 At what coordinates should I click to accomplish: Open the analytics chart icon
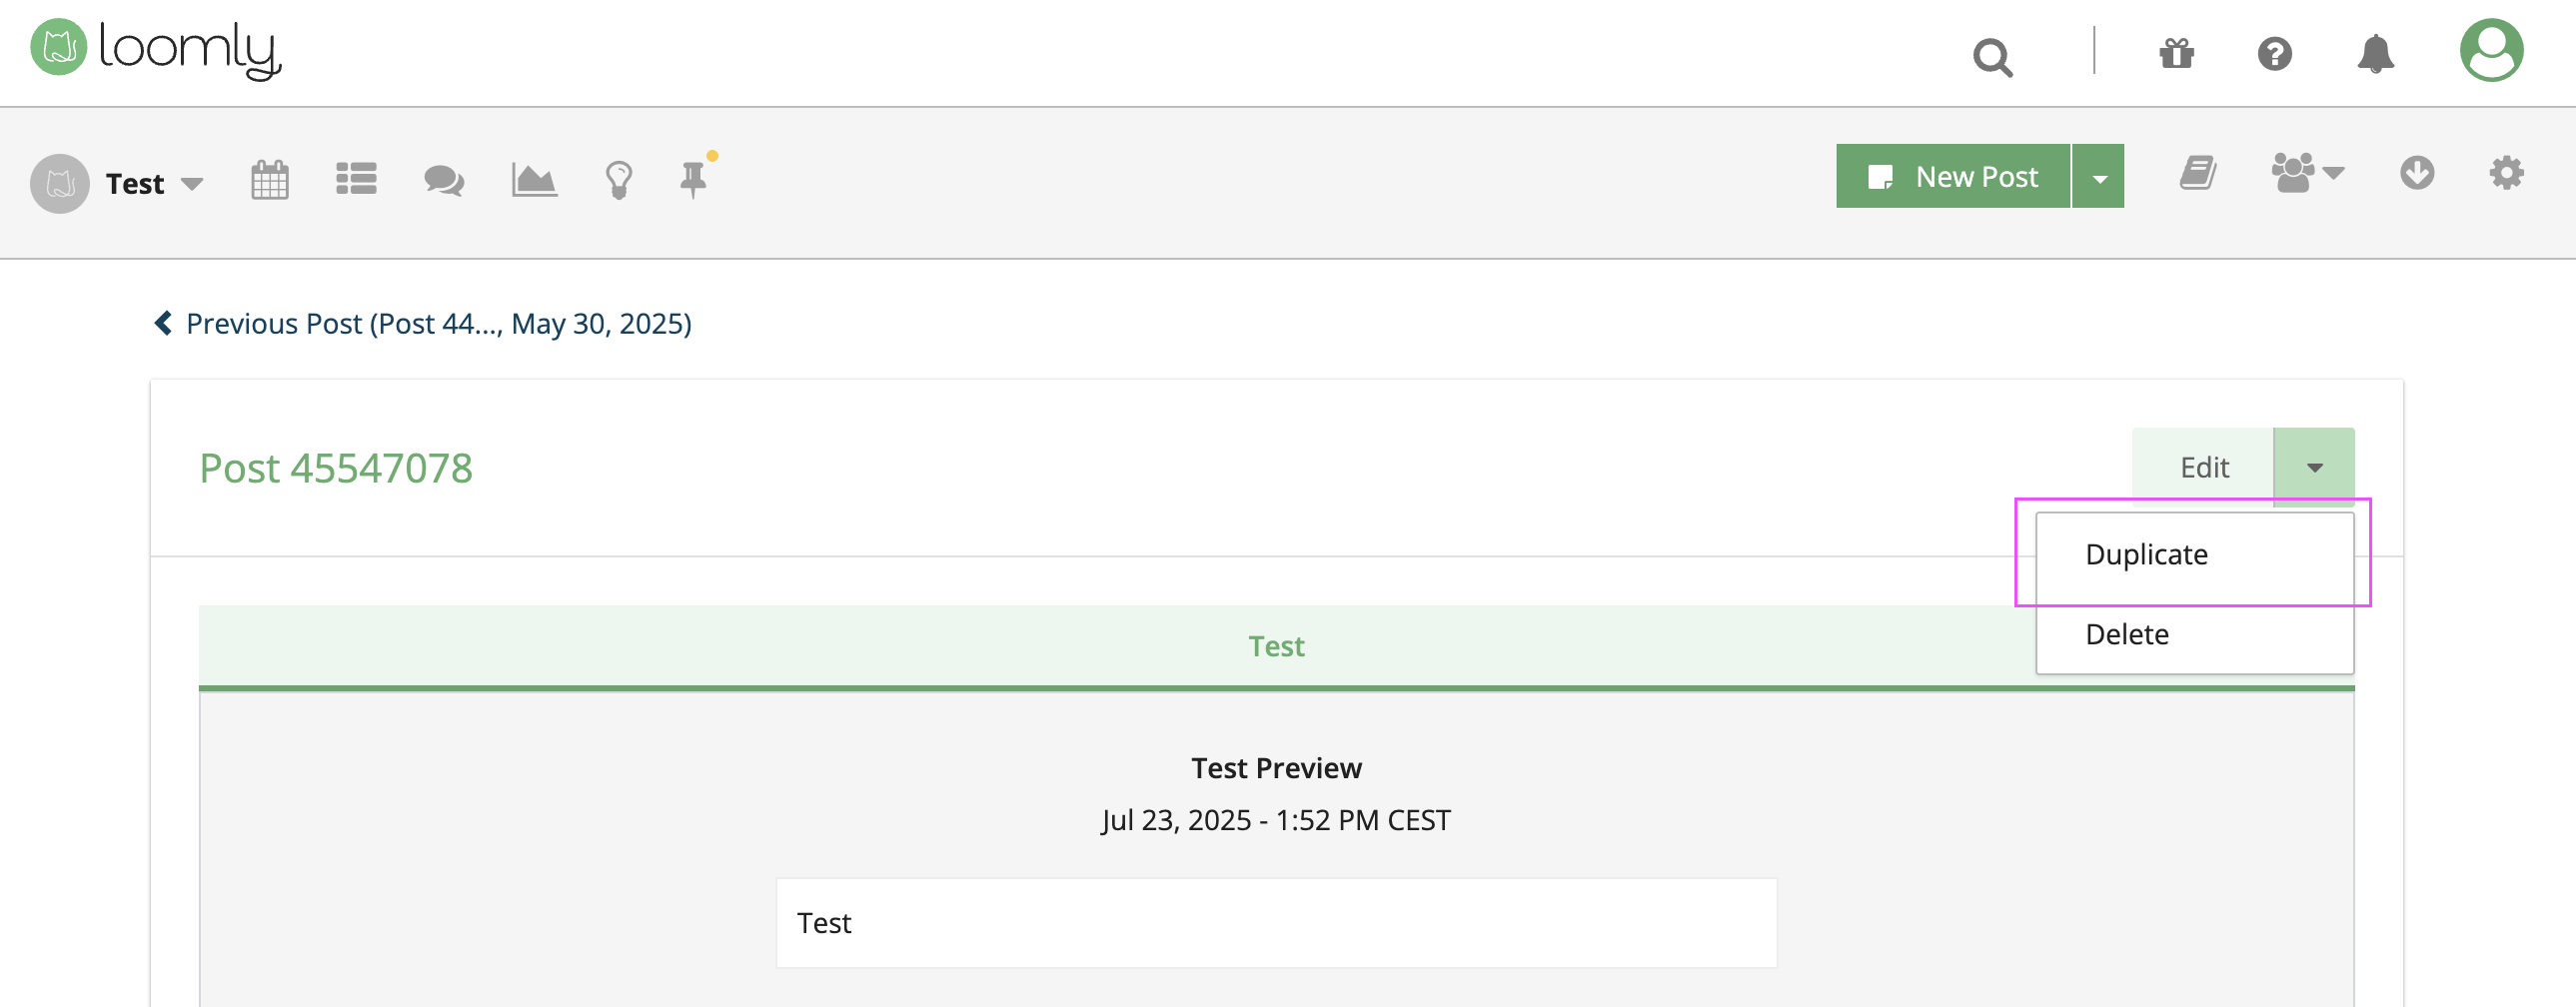534,180
